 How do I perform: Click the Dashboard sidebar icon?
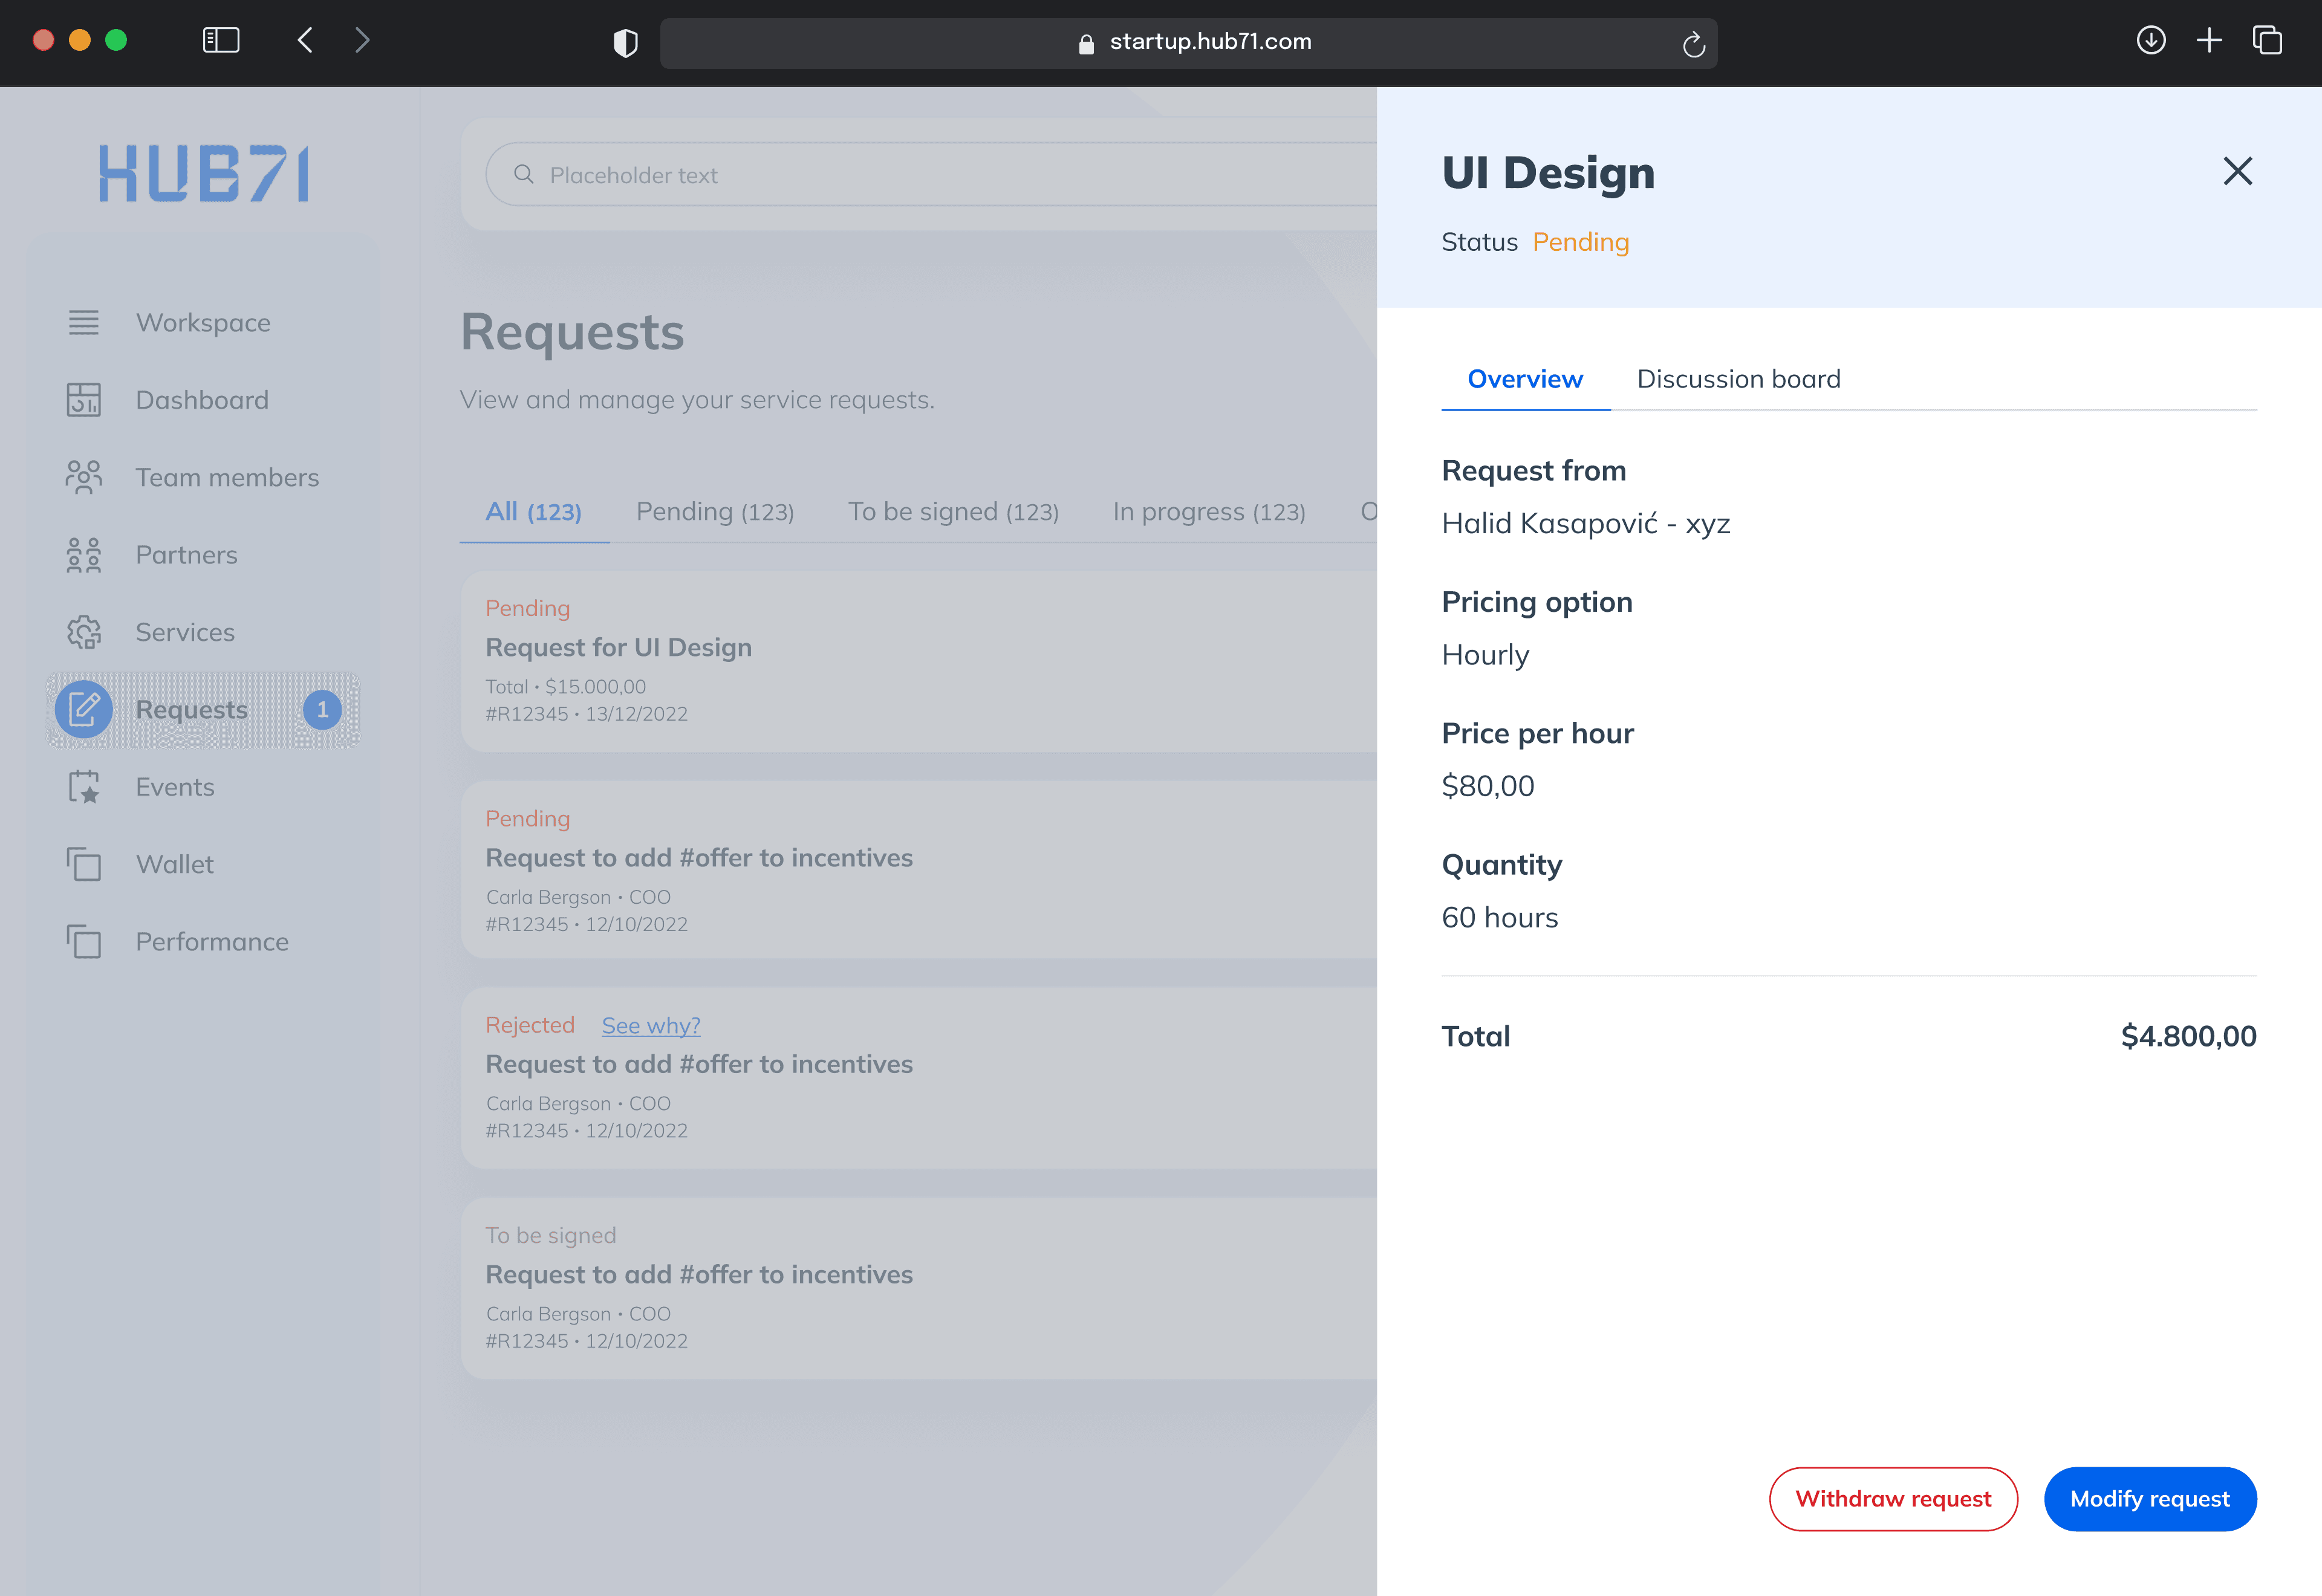coord(84,400)
